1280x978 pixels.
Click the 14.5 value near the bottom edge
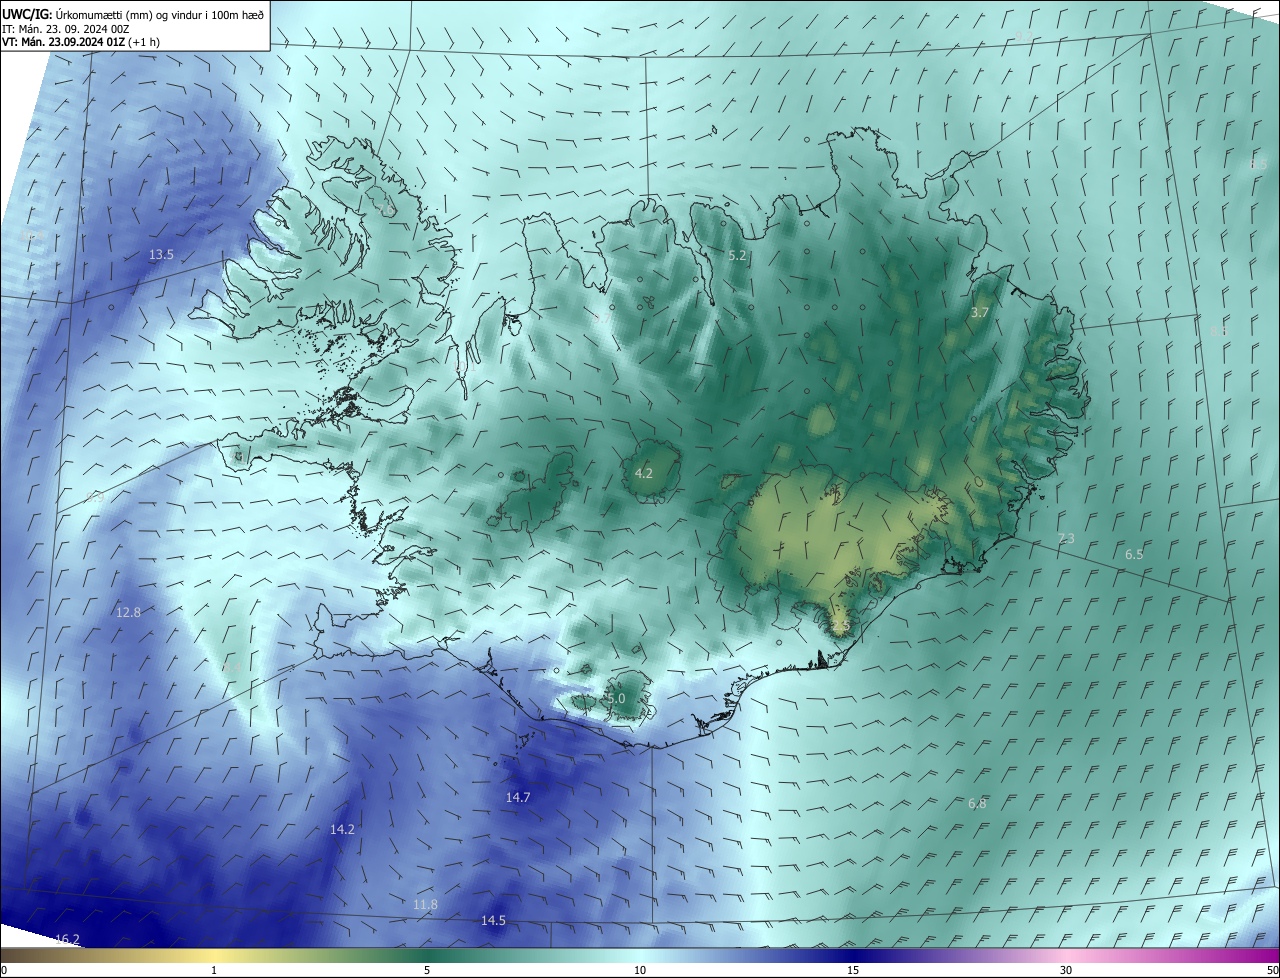point(493,920)
